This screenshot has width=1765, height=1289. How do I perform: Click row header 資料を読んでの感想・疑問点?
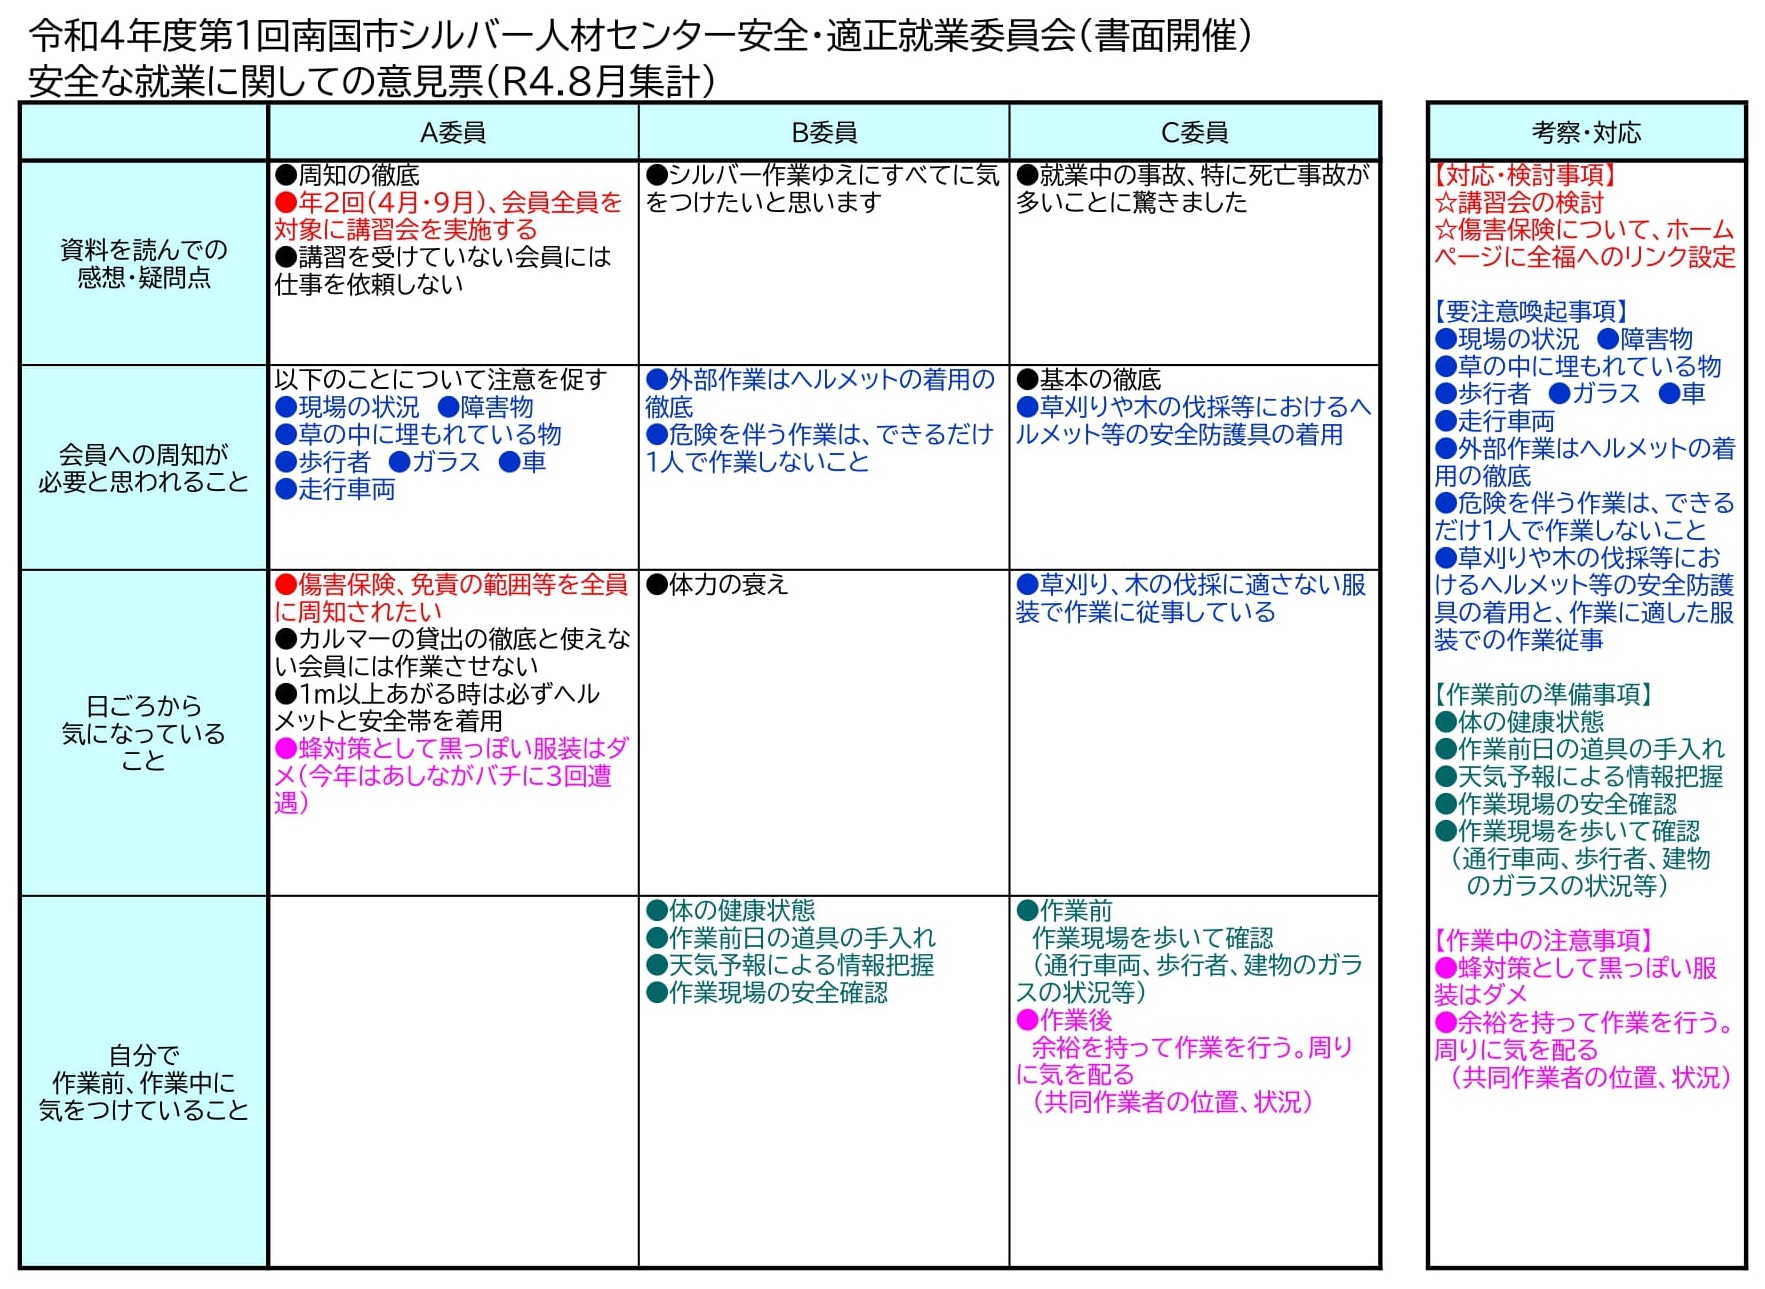pyautogui.click(x=144, y=263)
